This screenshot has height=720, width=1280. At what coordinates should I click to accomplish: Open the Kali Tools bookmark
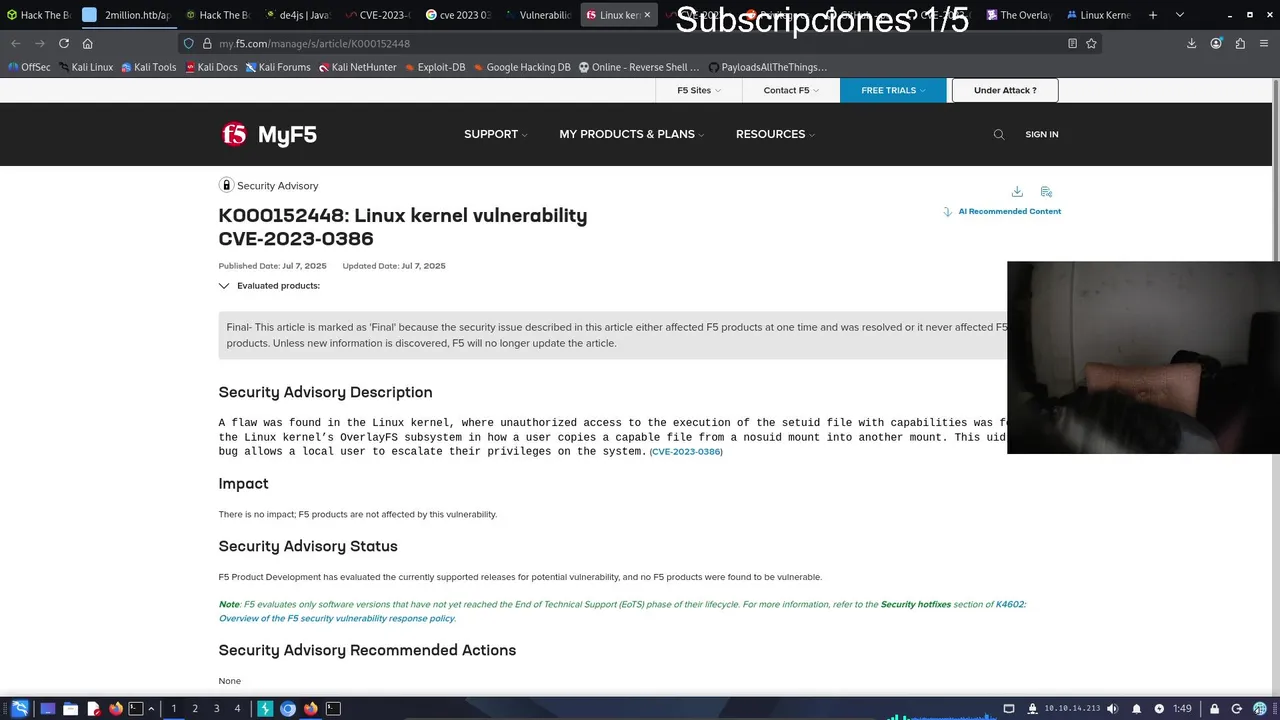pos(149,67)
